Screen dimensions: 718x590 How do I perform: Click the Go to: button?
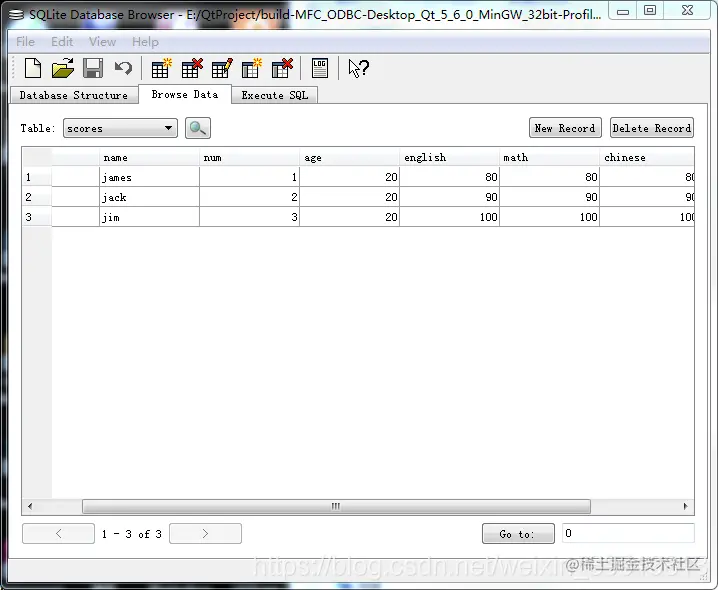click(x=518, y=534)
